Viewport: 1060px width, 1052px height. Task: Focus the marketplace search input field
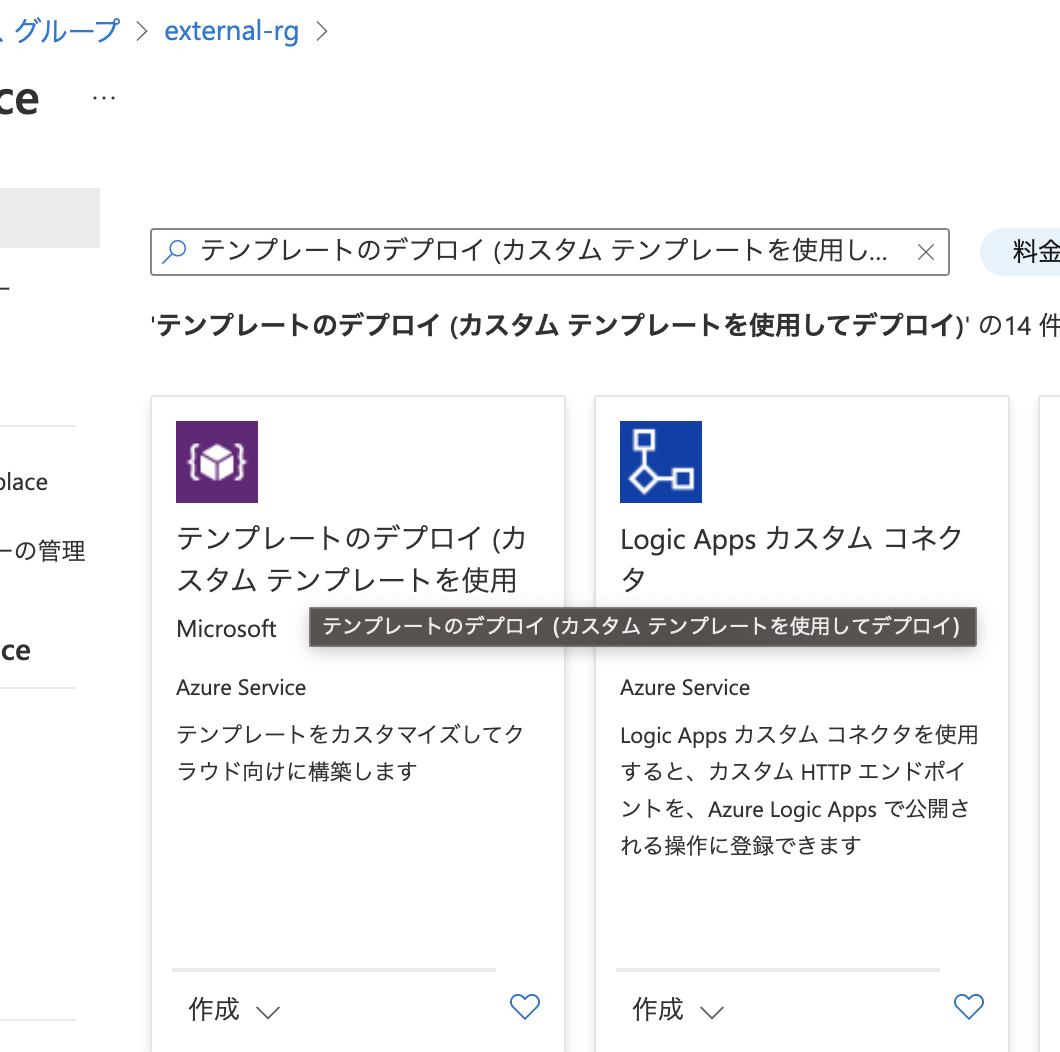(x=550, y=252)
